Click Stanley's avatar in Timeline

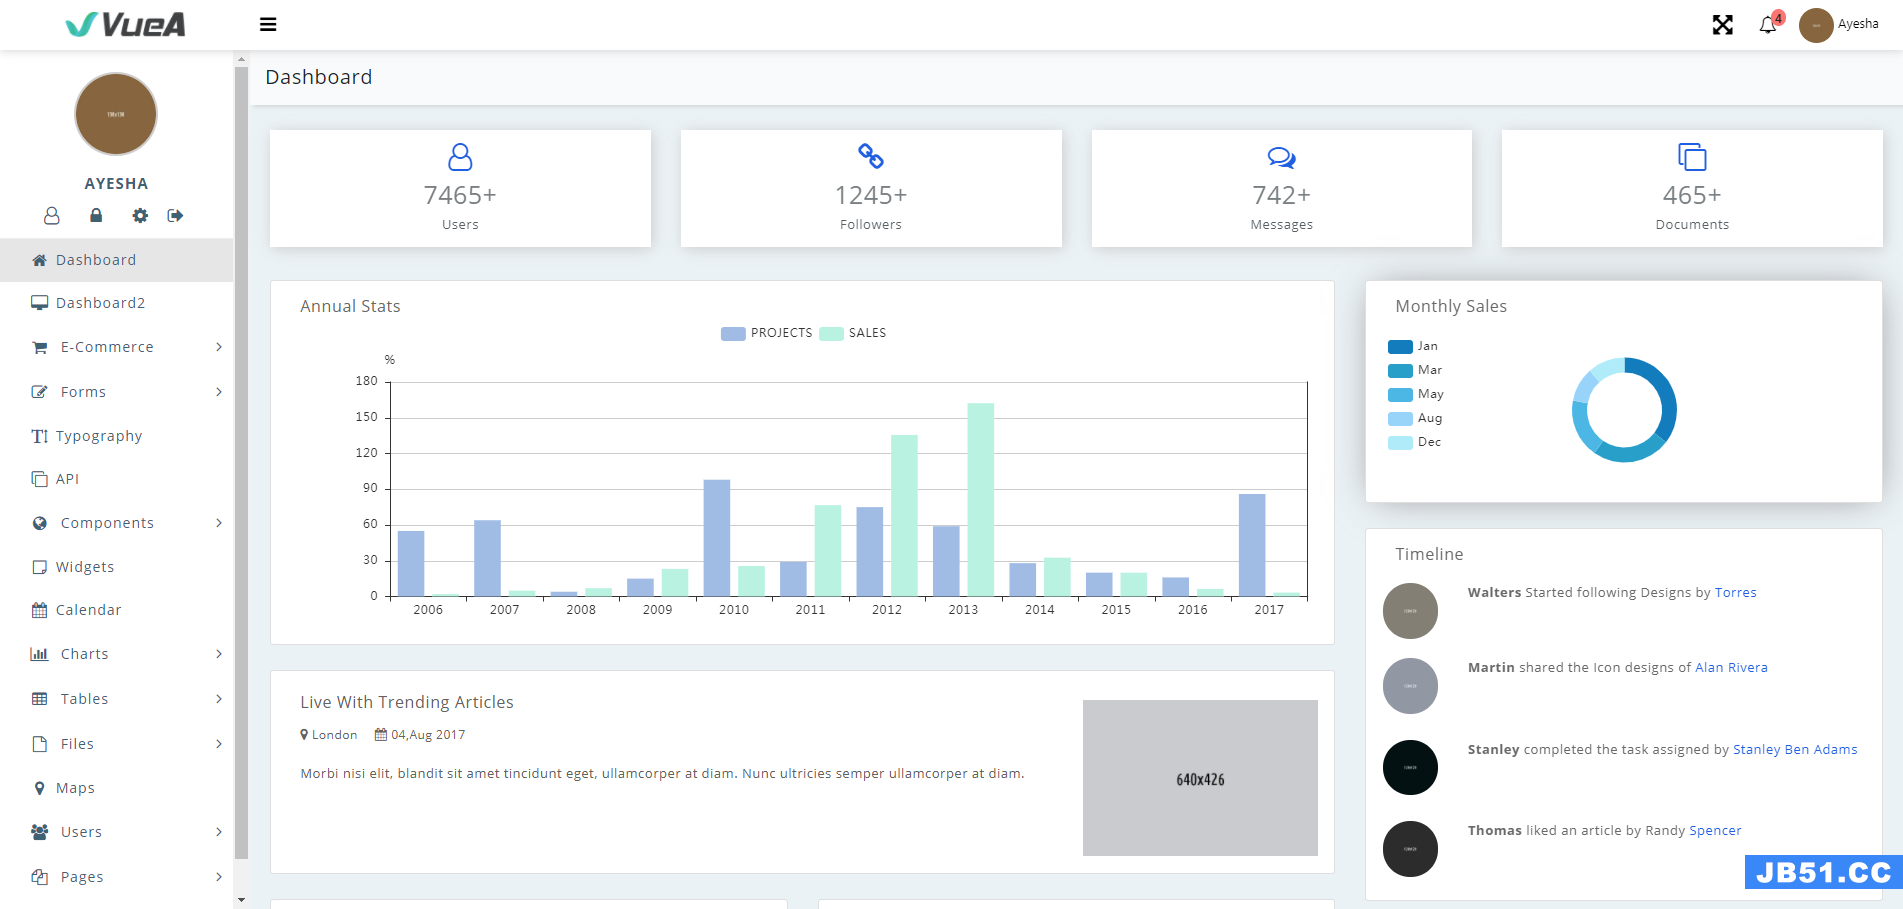pos(1410,768)
